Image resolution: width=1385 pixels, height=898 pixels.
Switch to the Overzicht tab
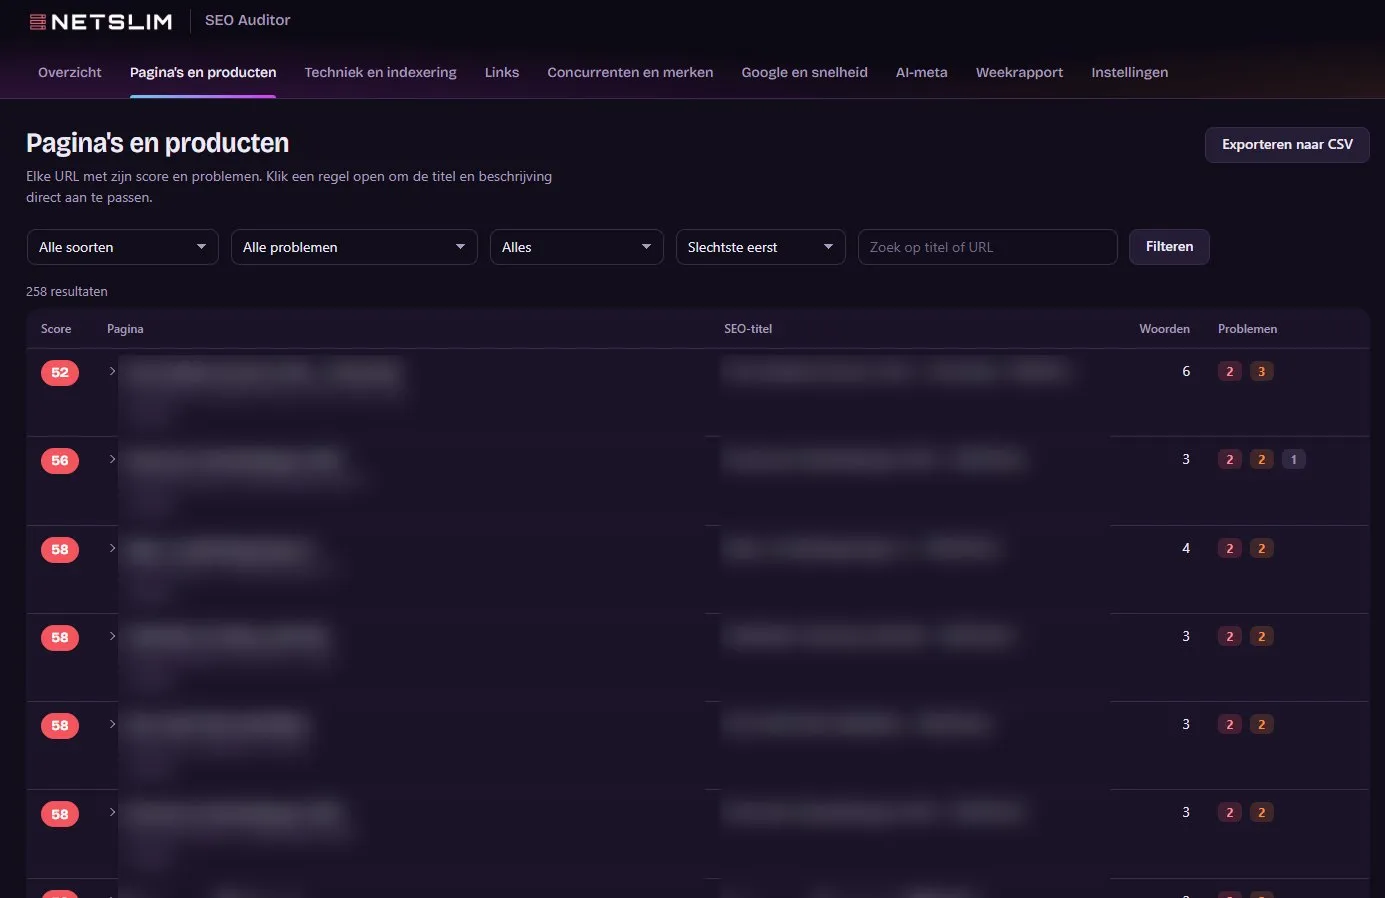point(70,72)
